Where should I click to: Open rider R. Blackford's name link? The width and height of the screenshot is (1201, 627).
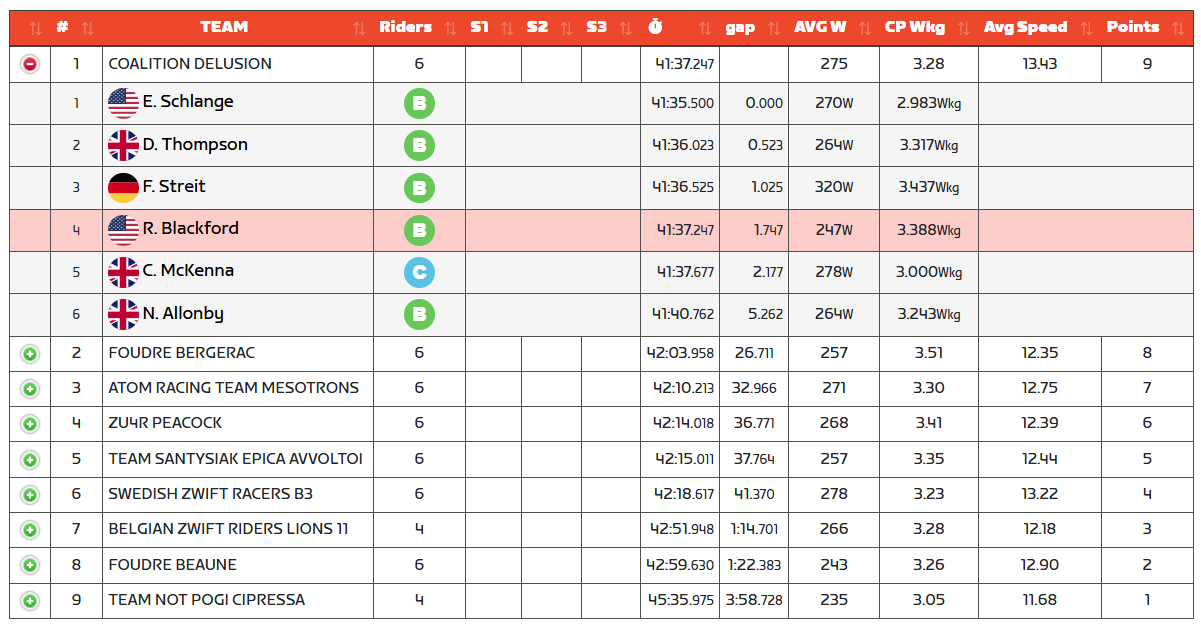click(190, 229)
